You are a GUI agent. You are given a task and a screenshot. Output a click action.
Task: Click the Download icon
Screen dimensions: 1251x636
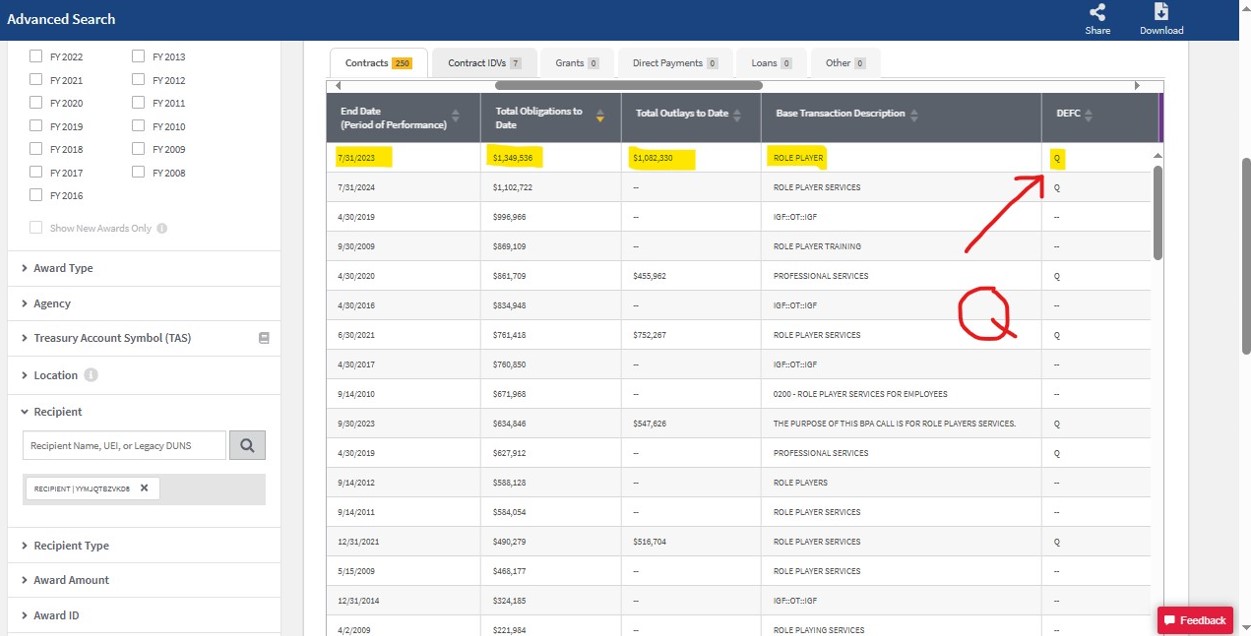pos(1161,12)
